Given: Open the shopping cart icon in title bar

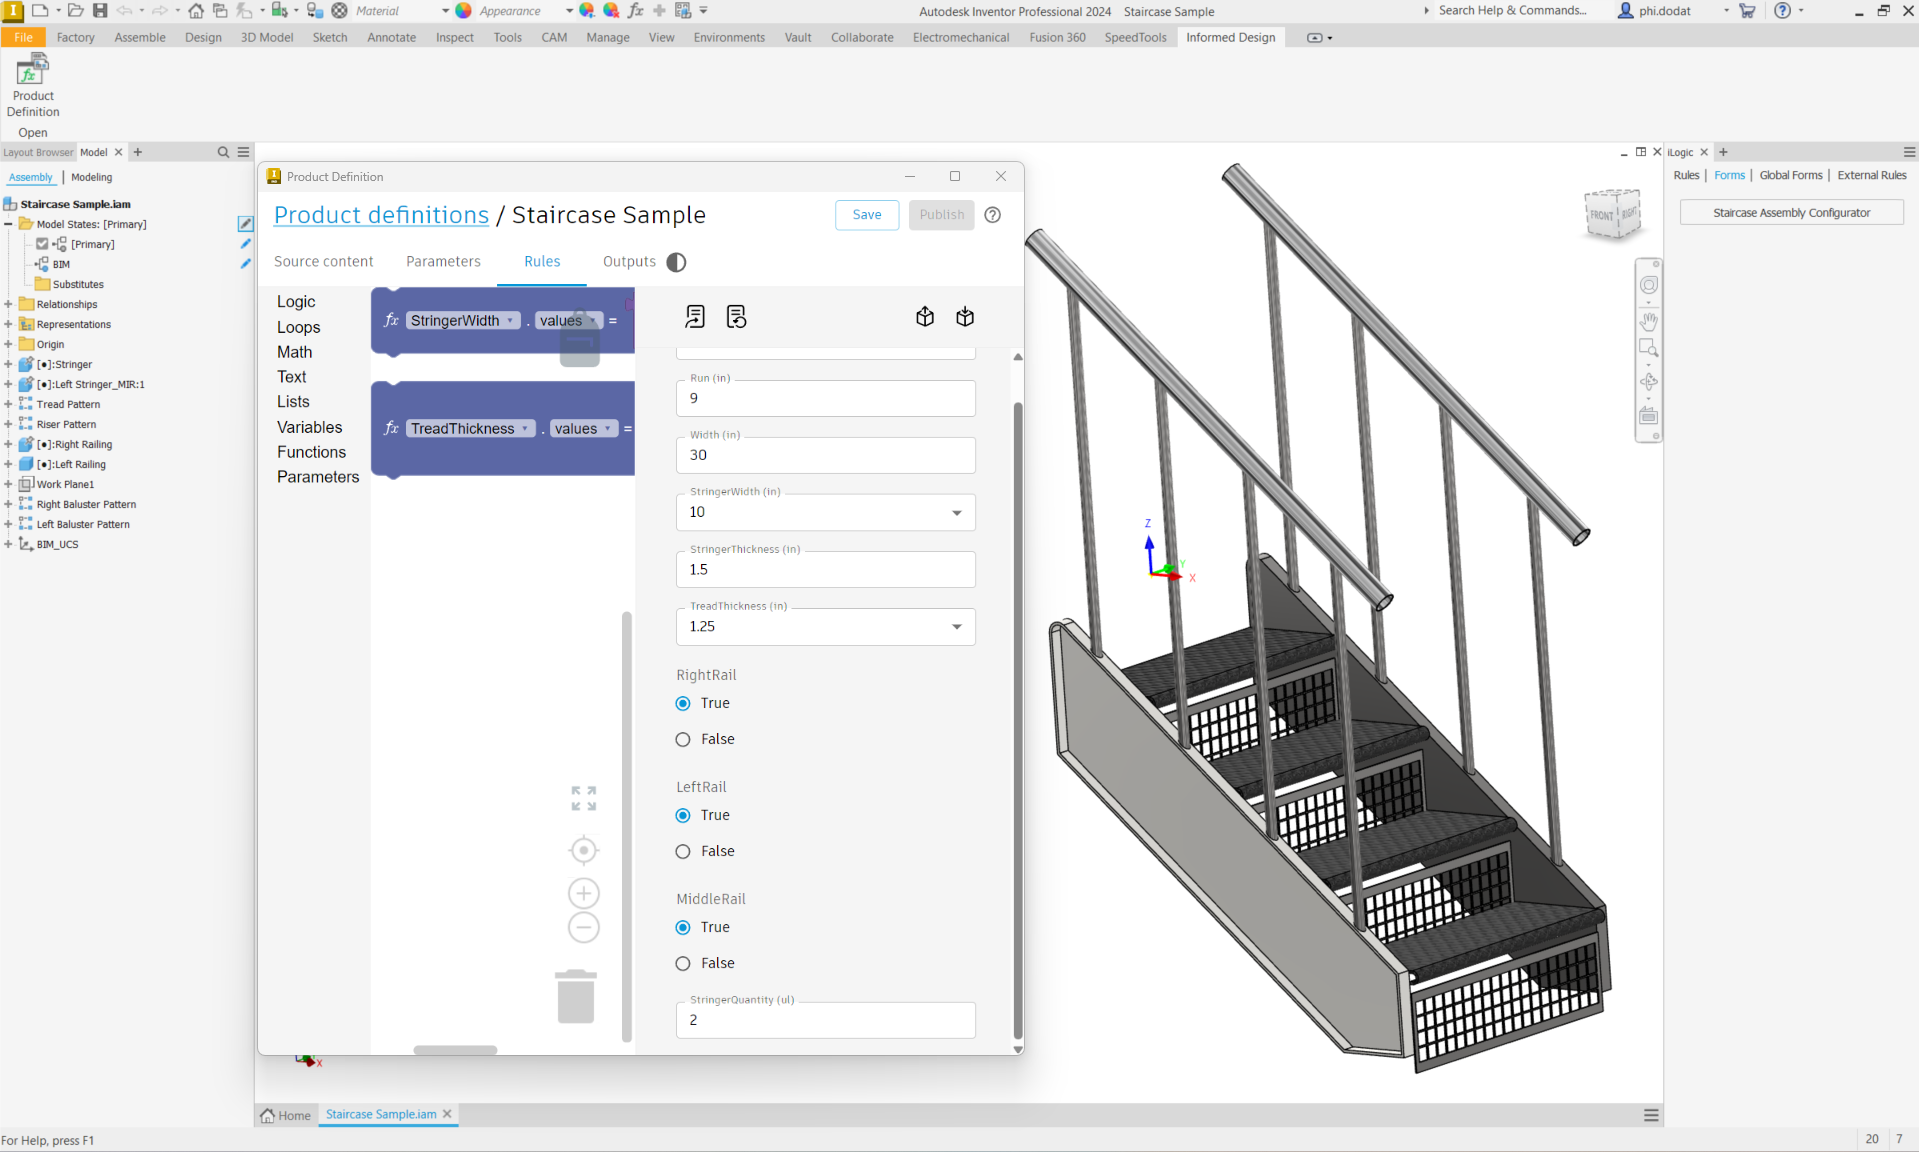Looking at the screenshot, I should [x=1747, y=11].
